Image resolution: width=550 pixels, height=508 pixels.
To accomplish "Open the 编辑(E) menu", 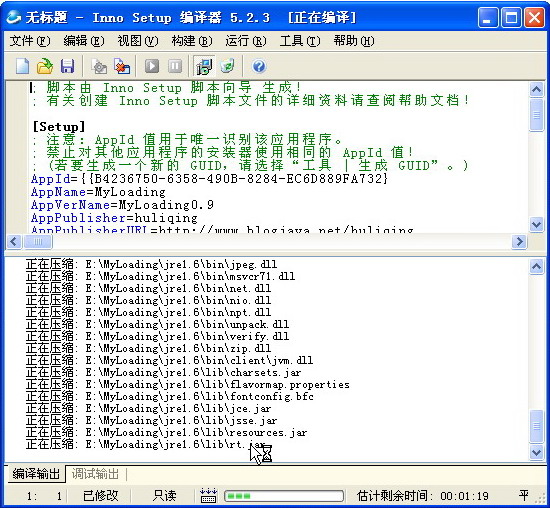I will tap(84, 41).
